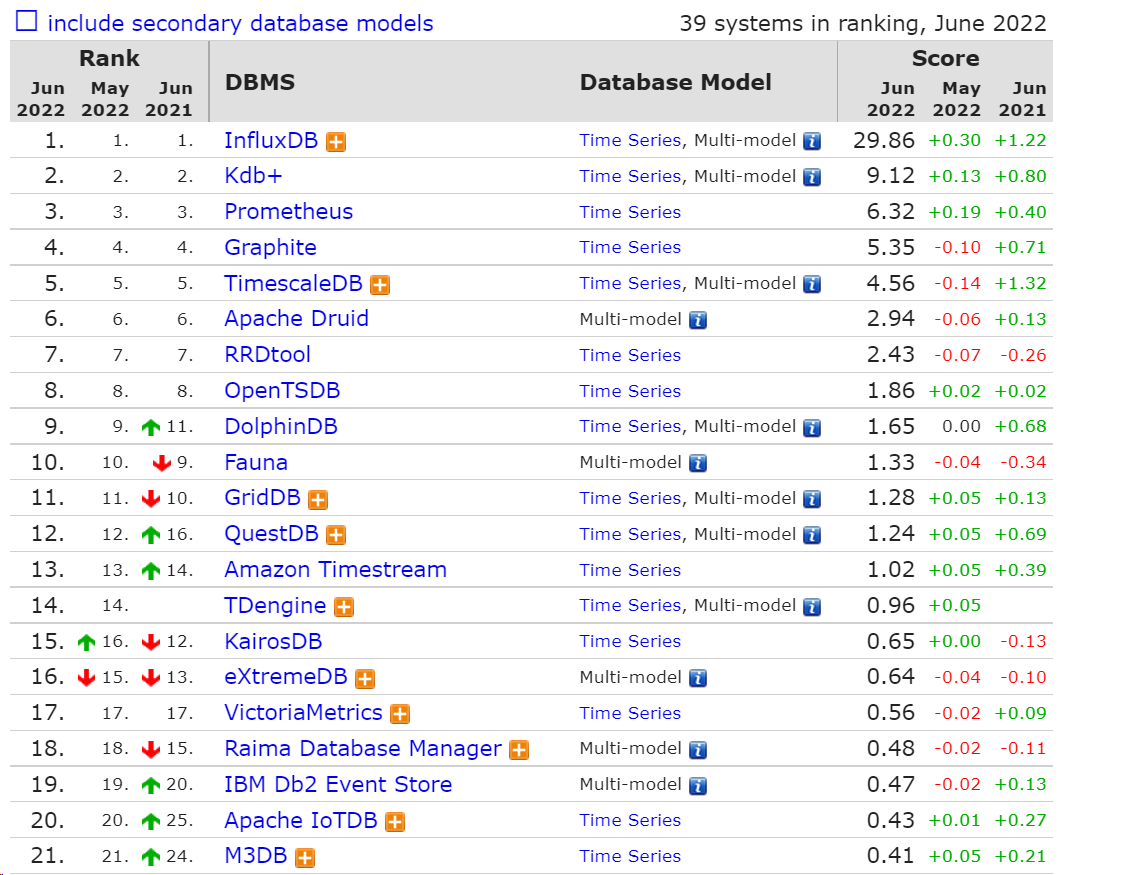This screenshot has height=875, width=1131.
Task: Click the info icon in eXtremeDB row
Action: click(x=697, y=678)
